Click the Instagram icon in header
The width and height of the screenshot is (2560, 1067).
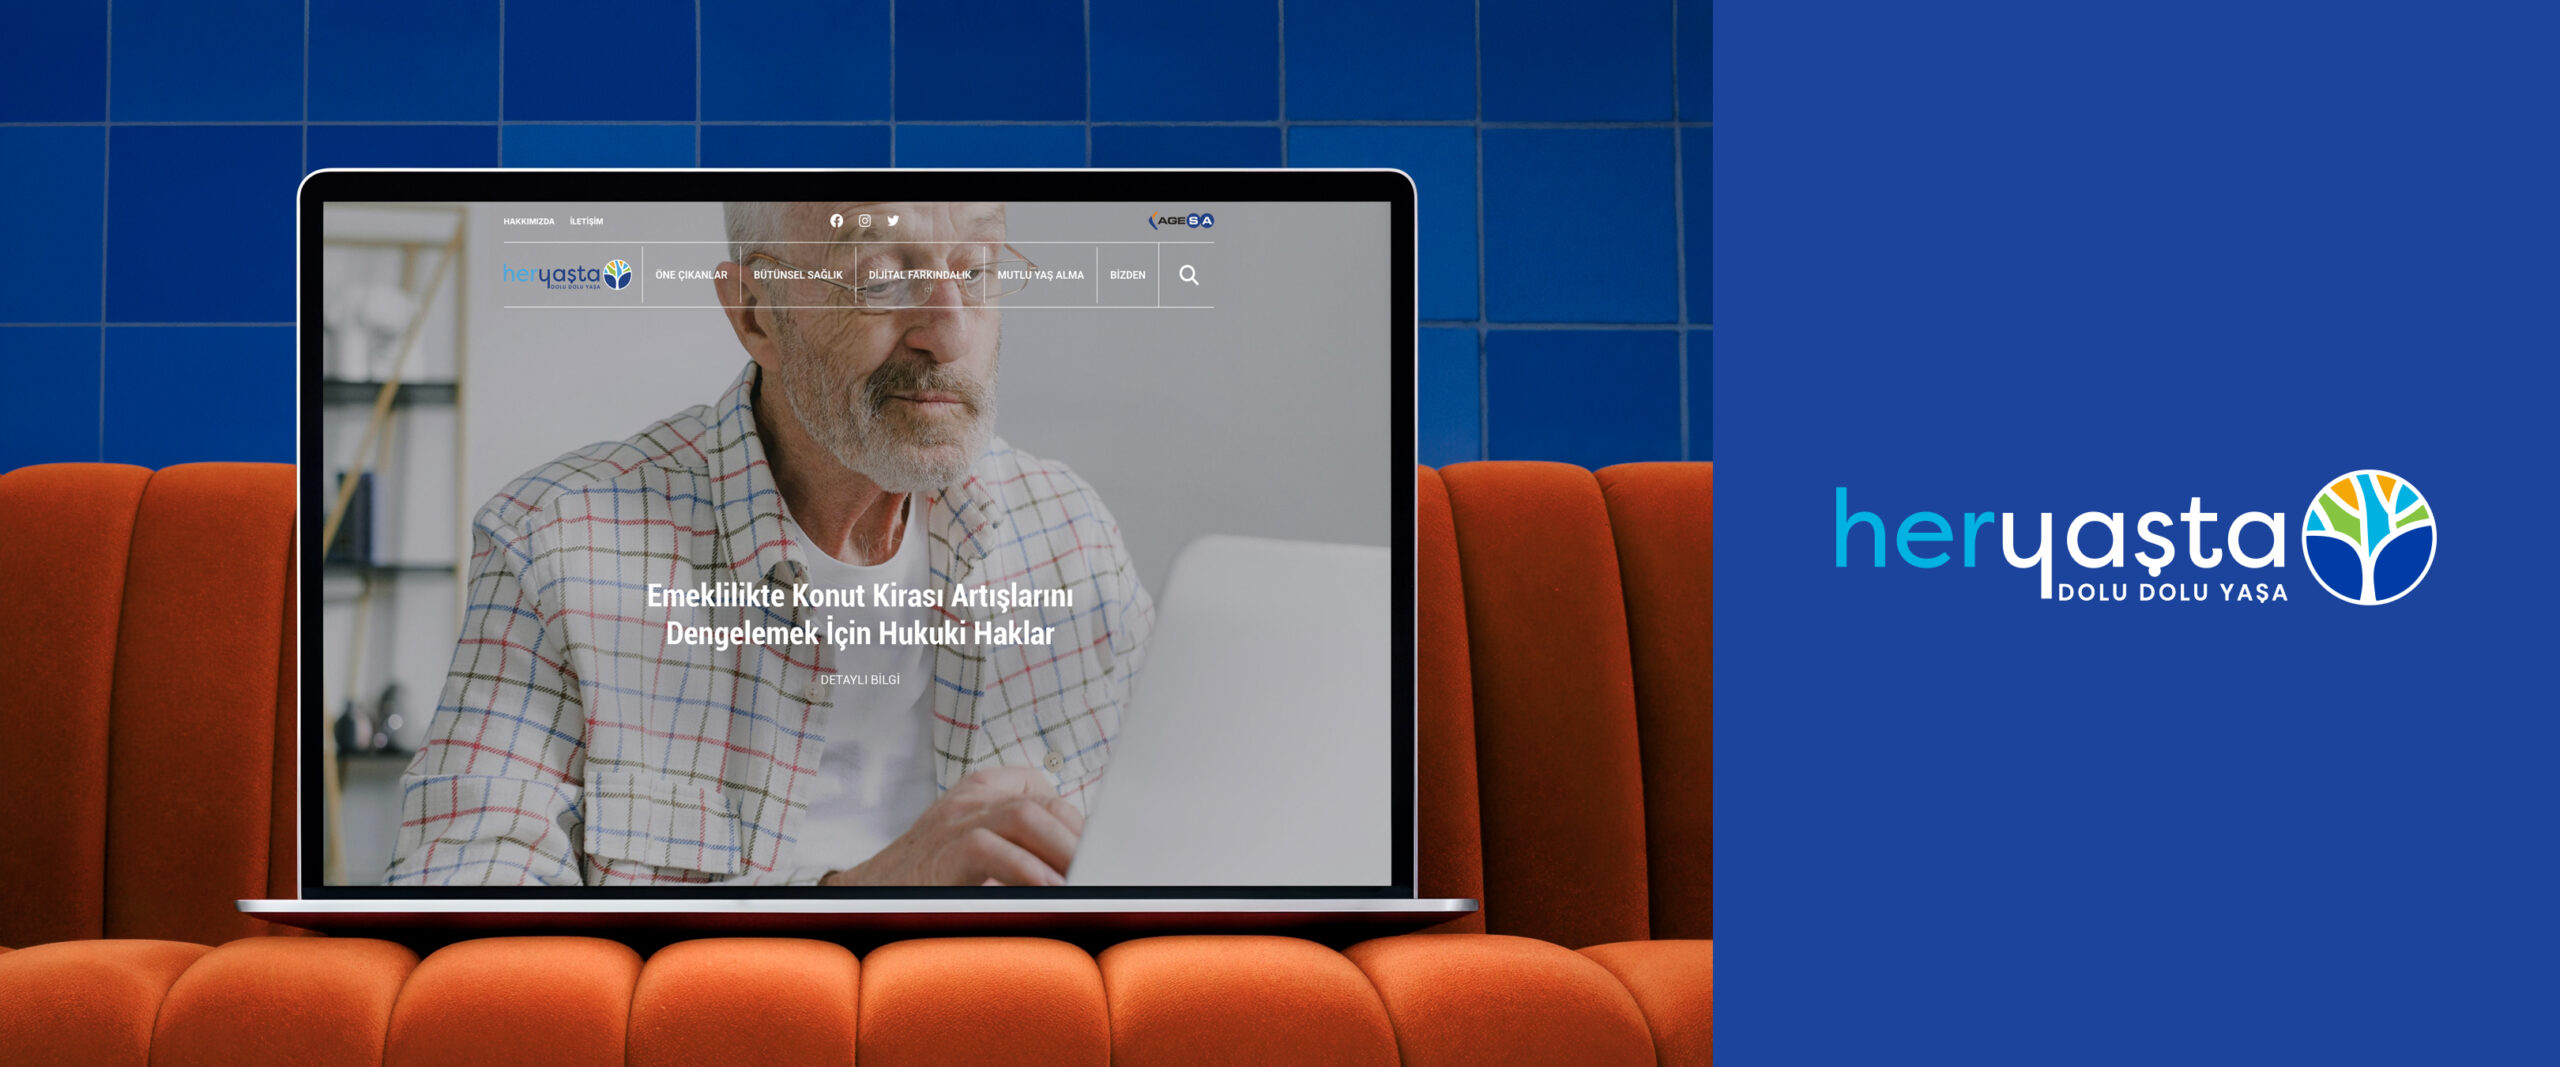[864, 221]
